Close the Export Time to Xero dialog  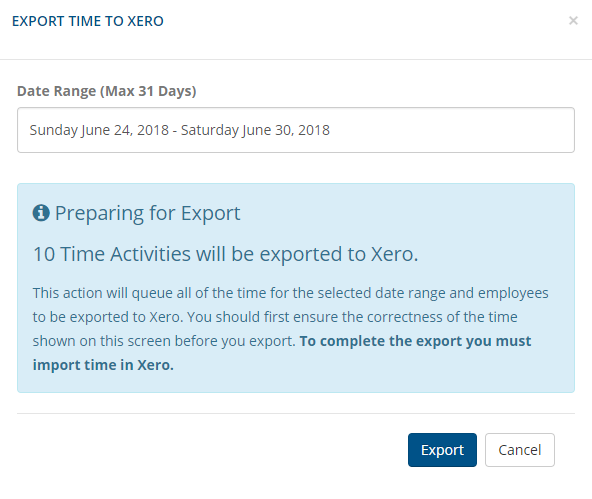click(573, 21)
